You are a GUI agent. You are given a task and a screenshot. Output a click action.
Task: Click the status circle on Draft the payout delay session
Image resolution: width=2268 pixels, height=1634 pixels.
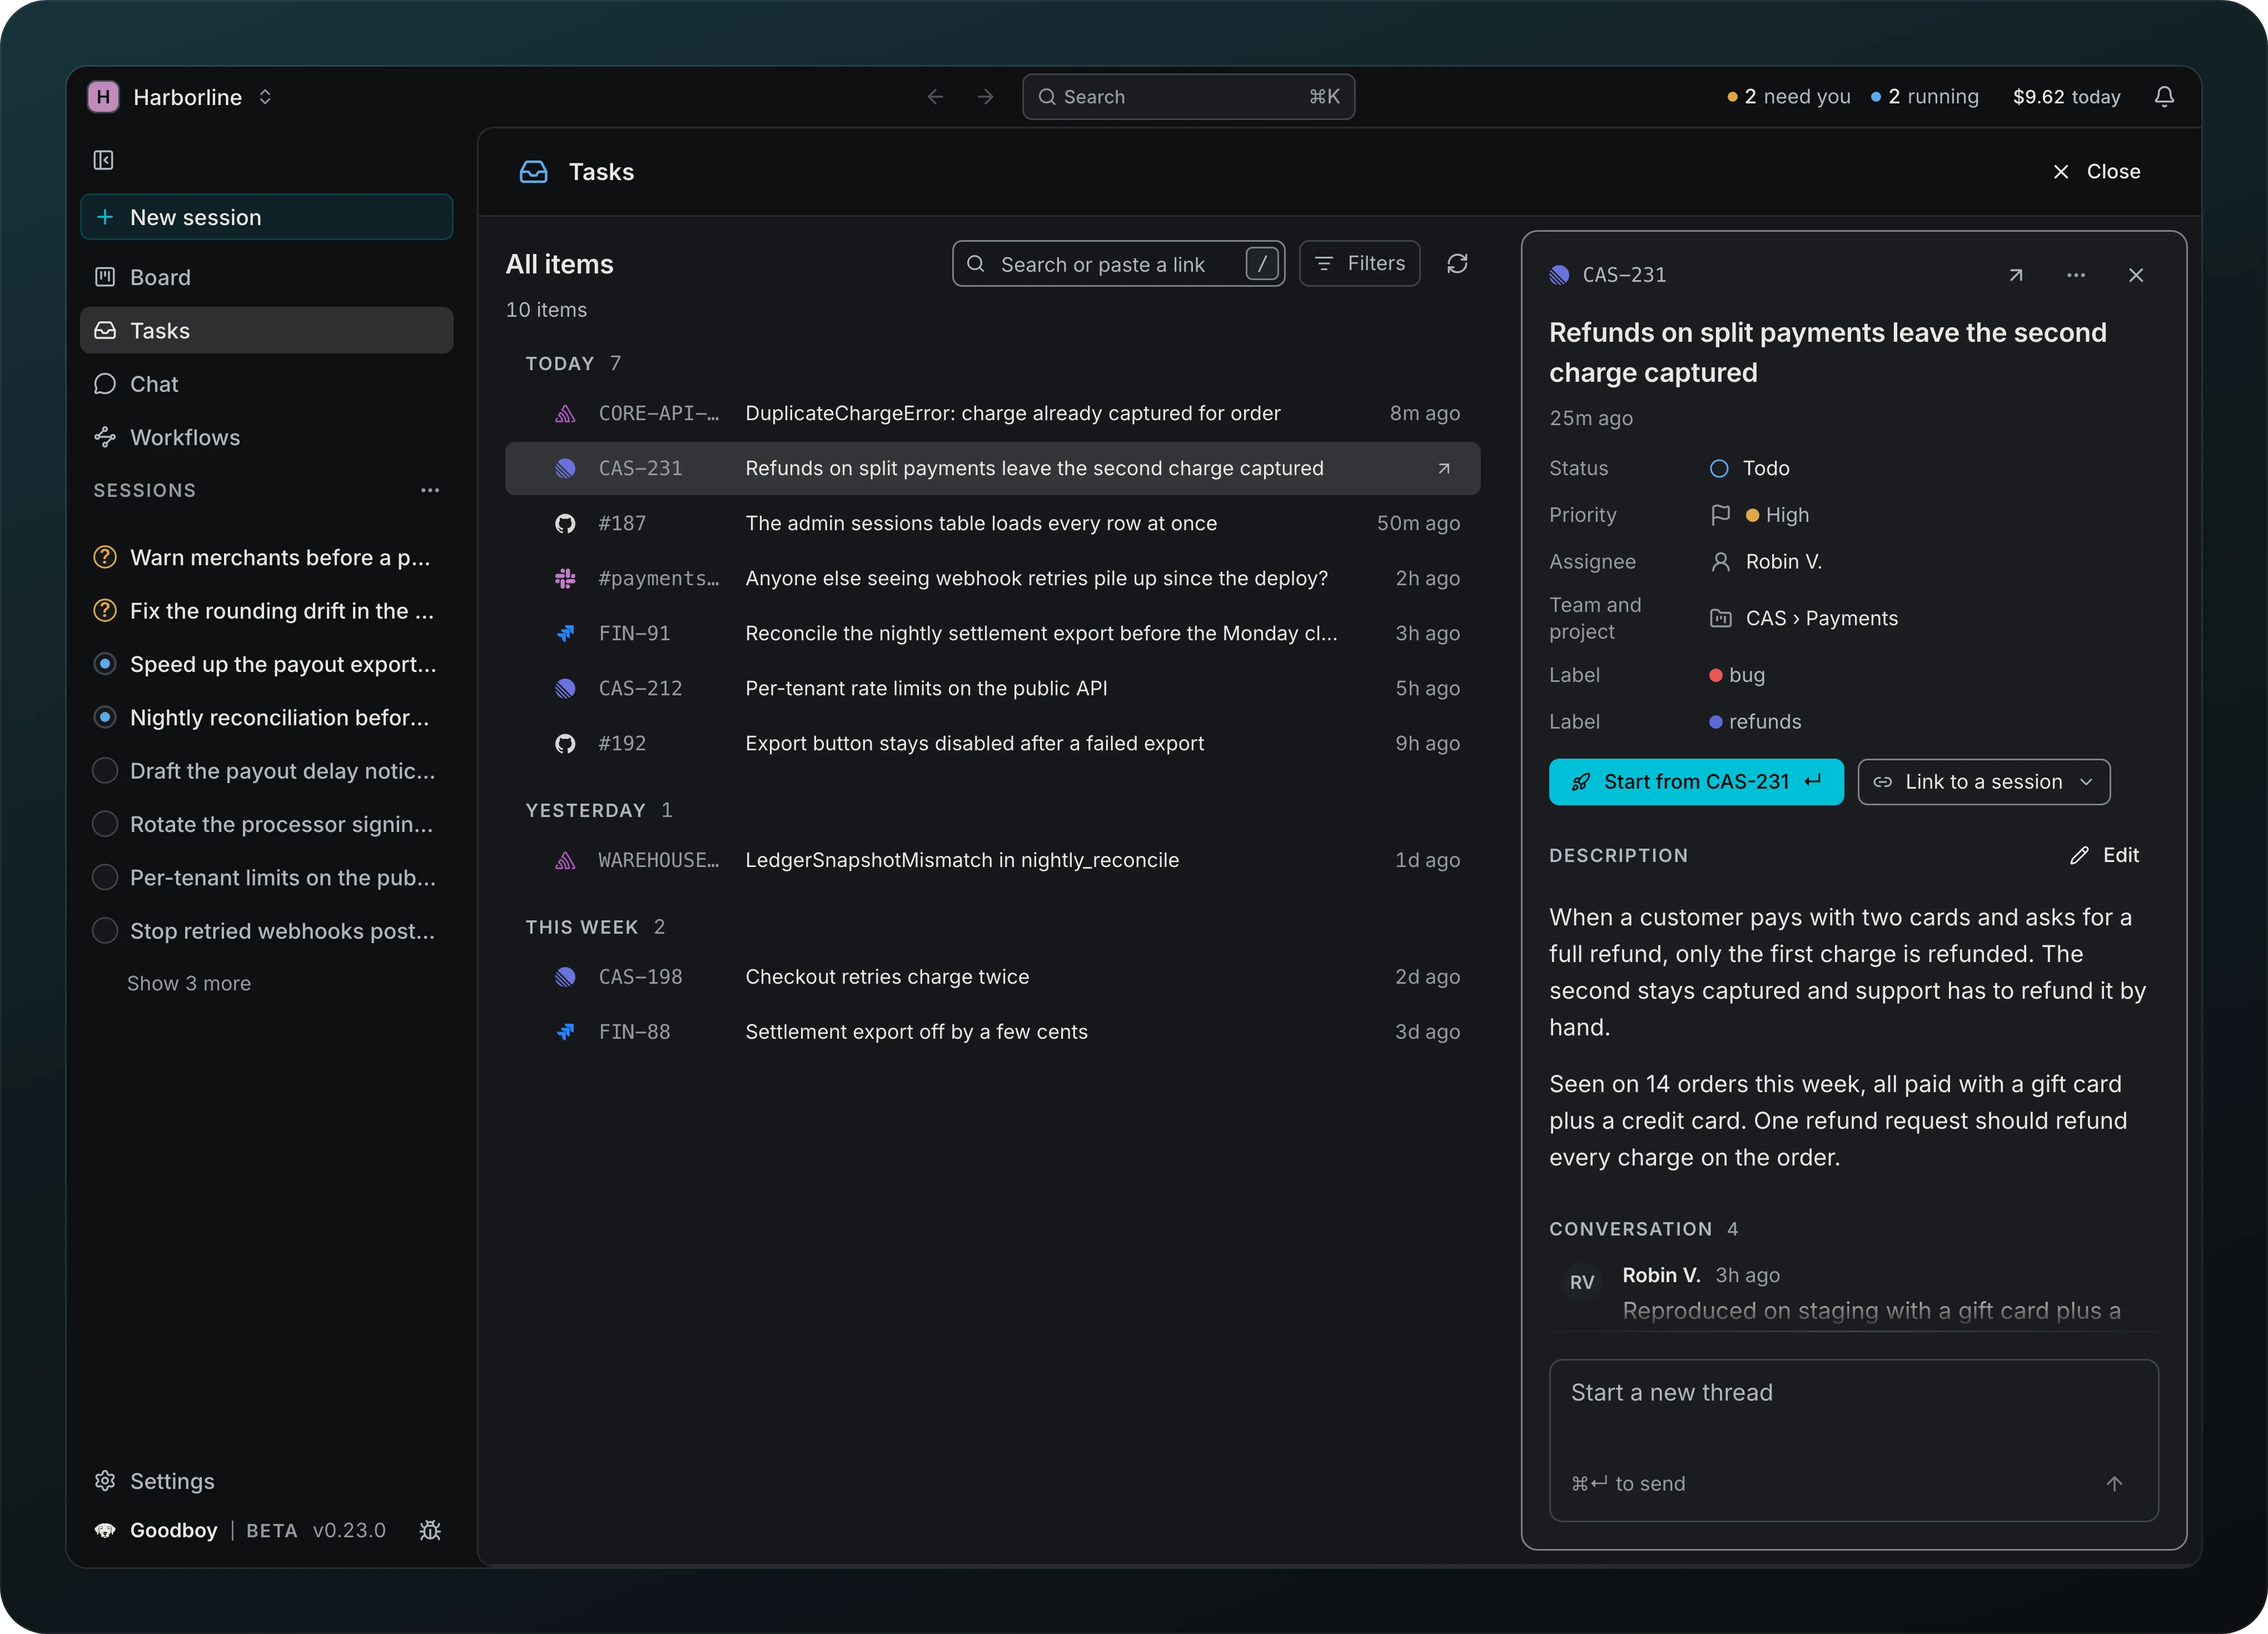point(104,771)
